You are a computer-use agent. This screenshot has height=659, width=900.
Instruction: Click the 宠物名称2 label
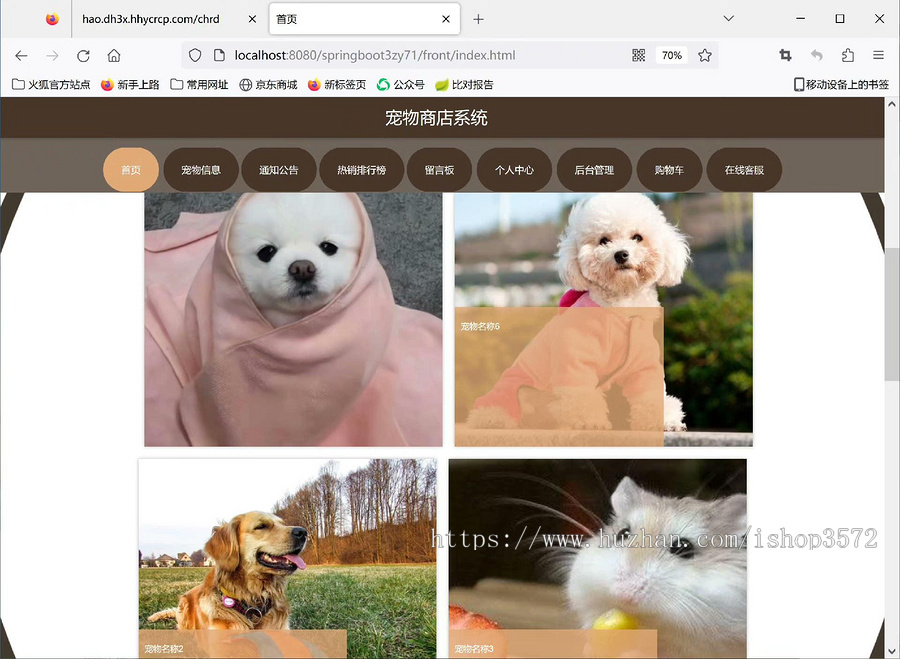pyautogui.click(x=164, y=649)
